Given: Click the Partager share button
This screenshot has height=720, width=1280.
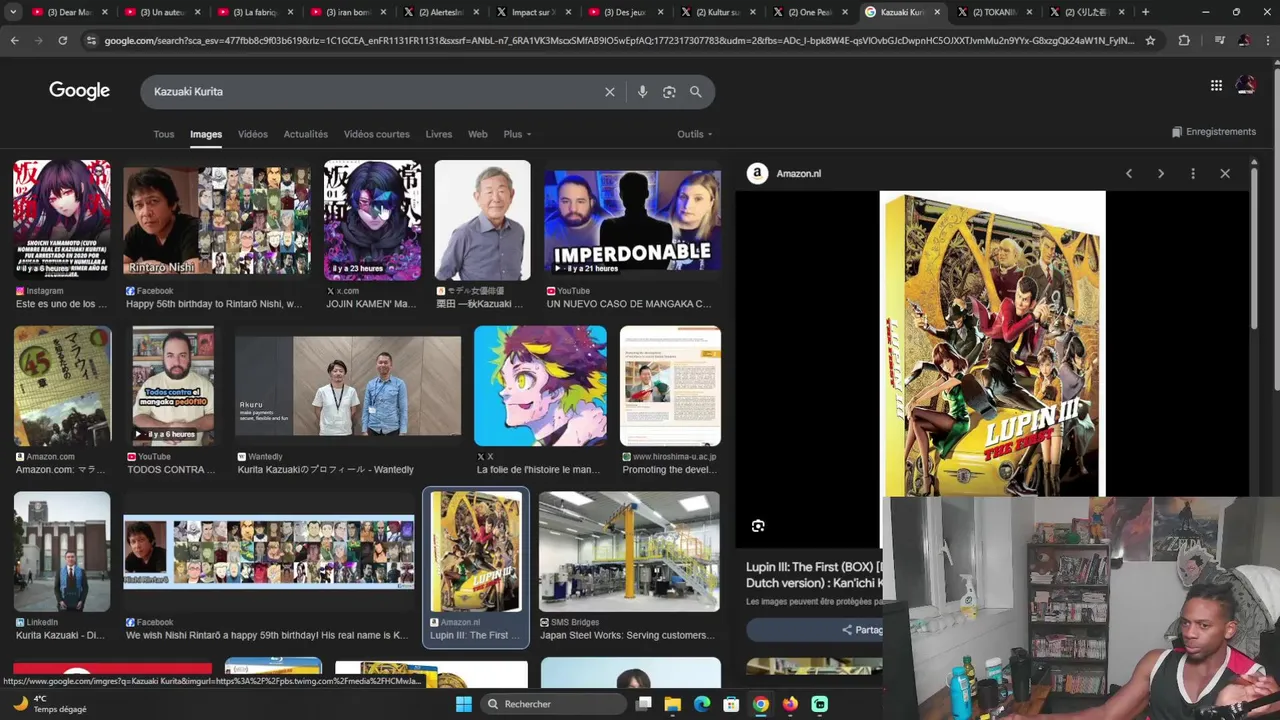Looking at the screenshot, I should (x=863, y=630).
